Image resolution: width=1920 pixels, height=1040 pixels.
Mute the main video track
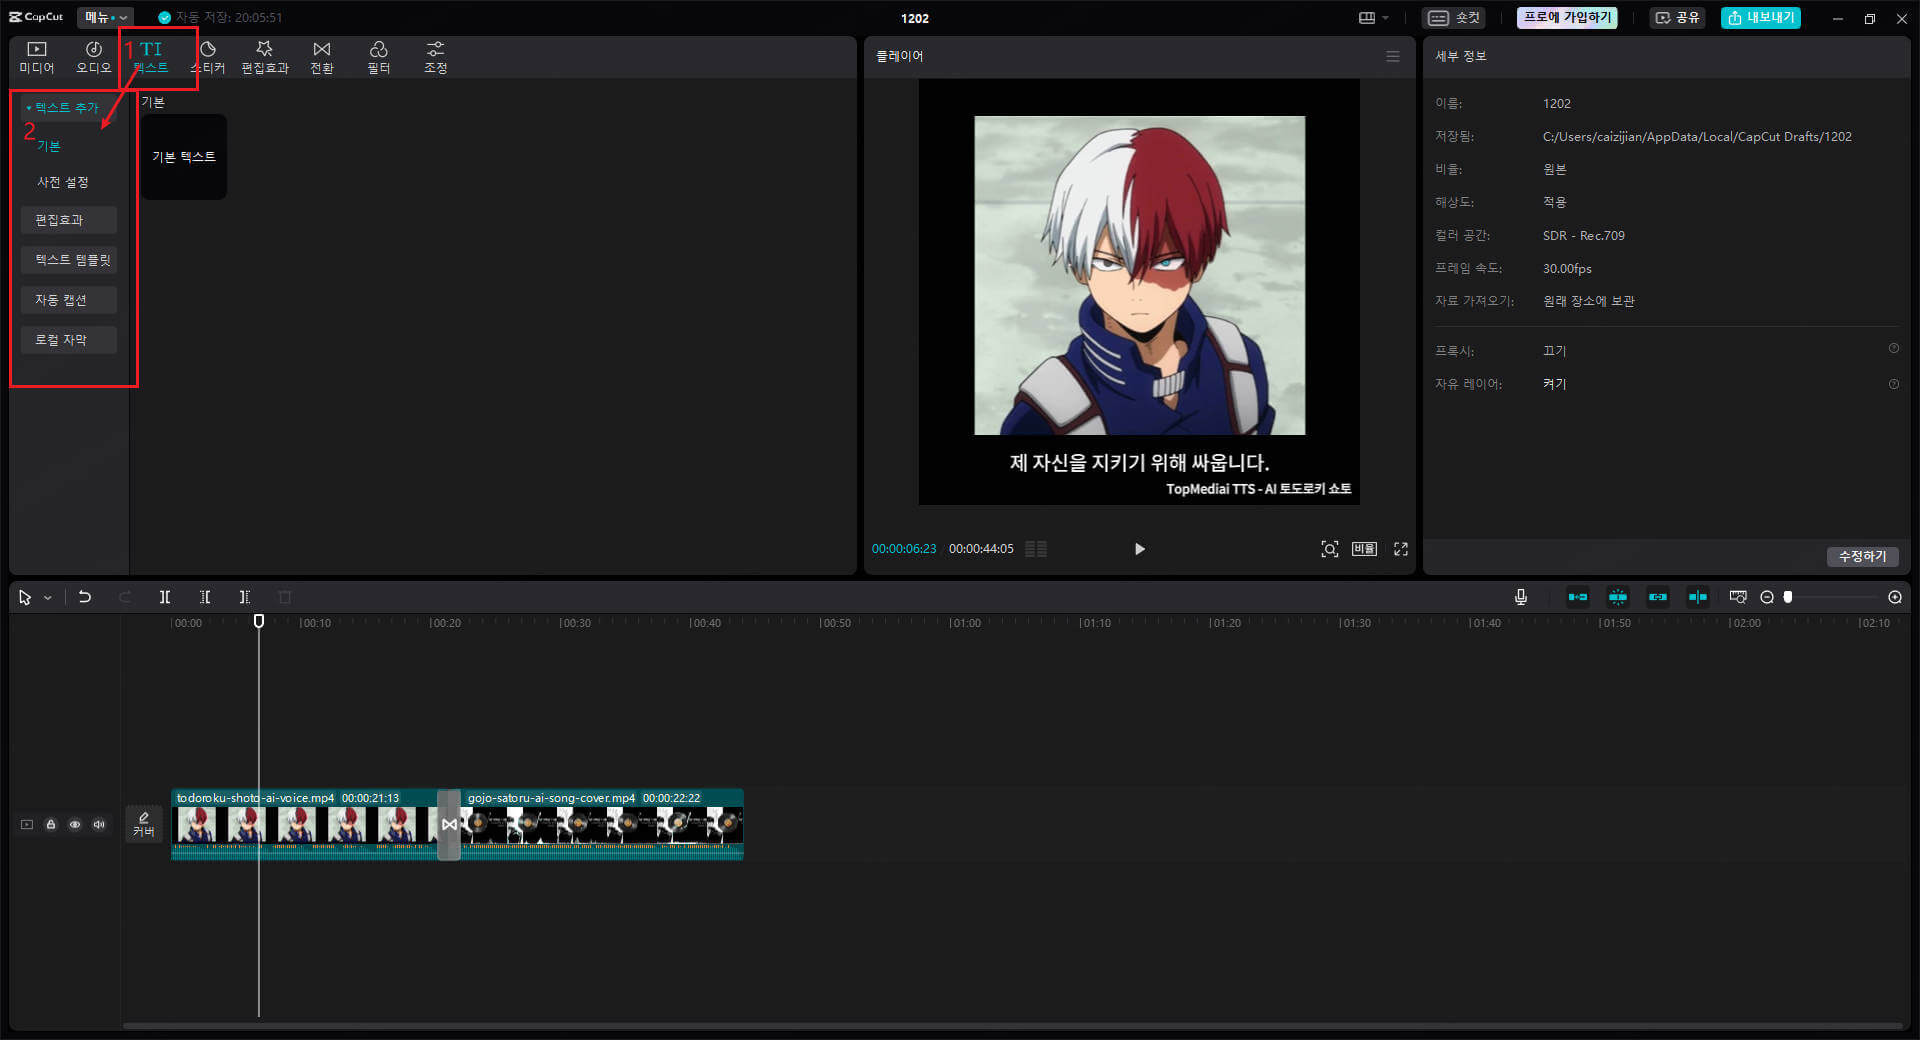pos(99,824)
